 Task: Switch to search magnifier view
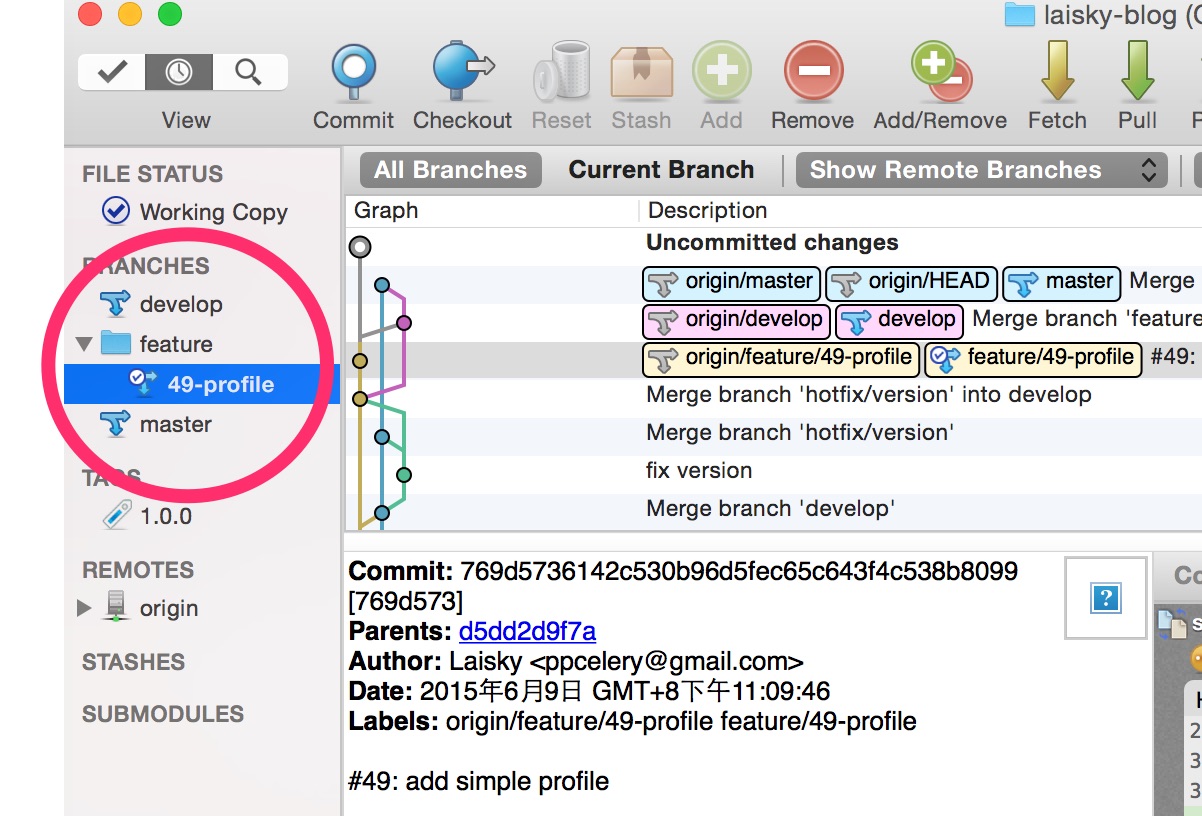[x=247, y=72]
